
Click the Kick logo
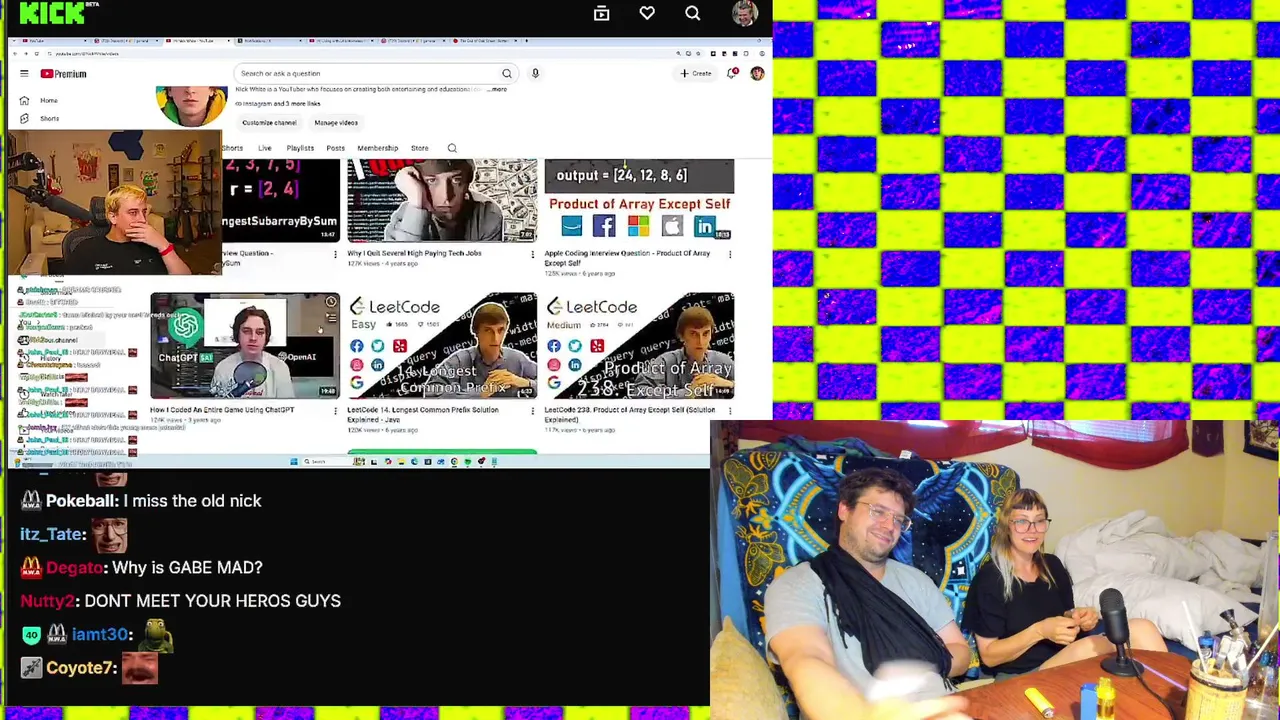53,12
